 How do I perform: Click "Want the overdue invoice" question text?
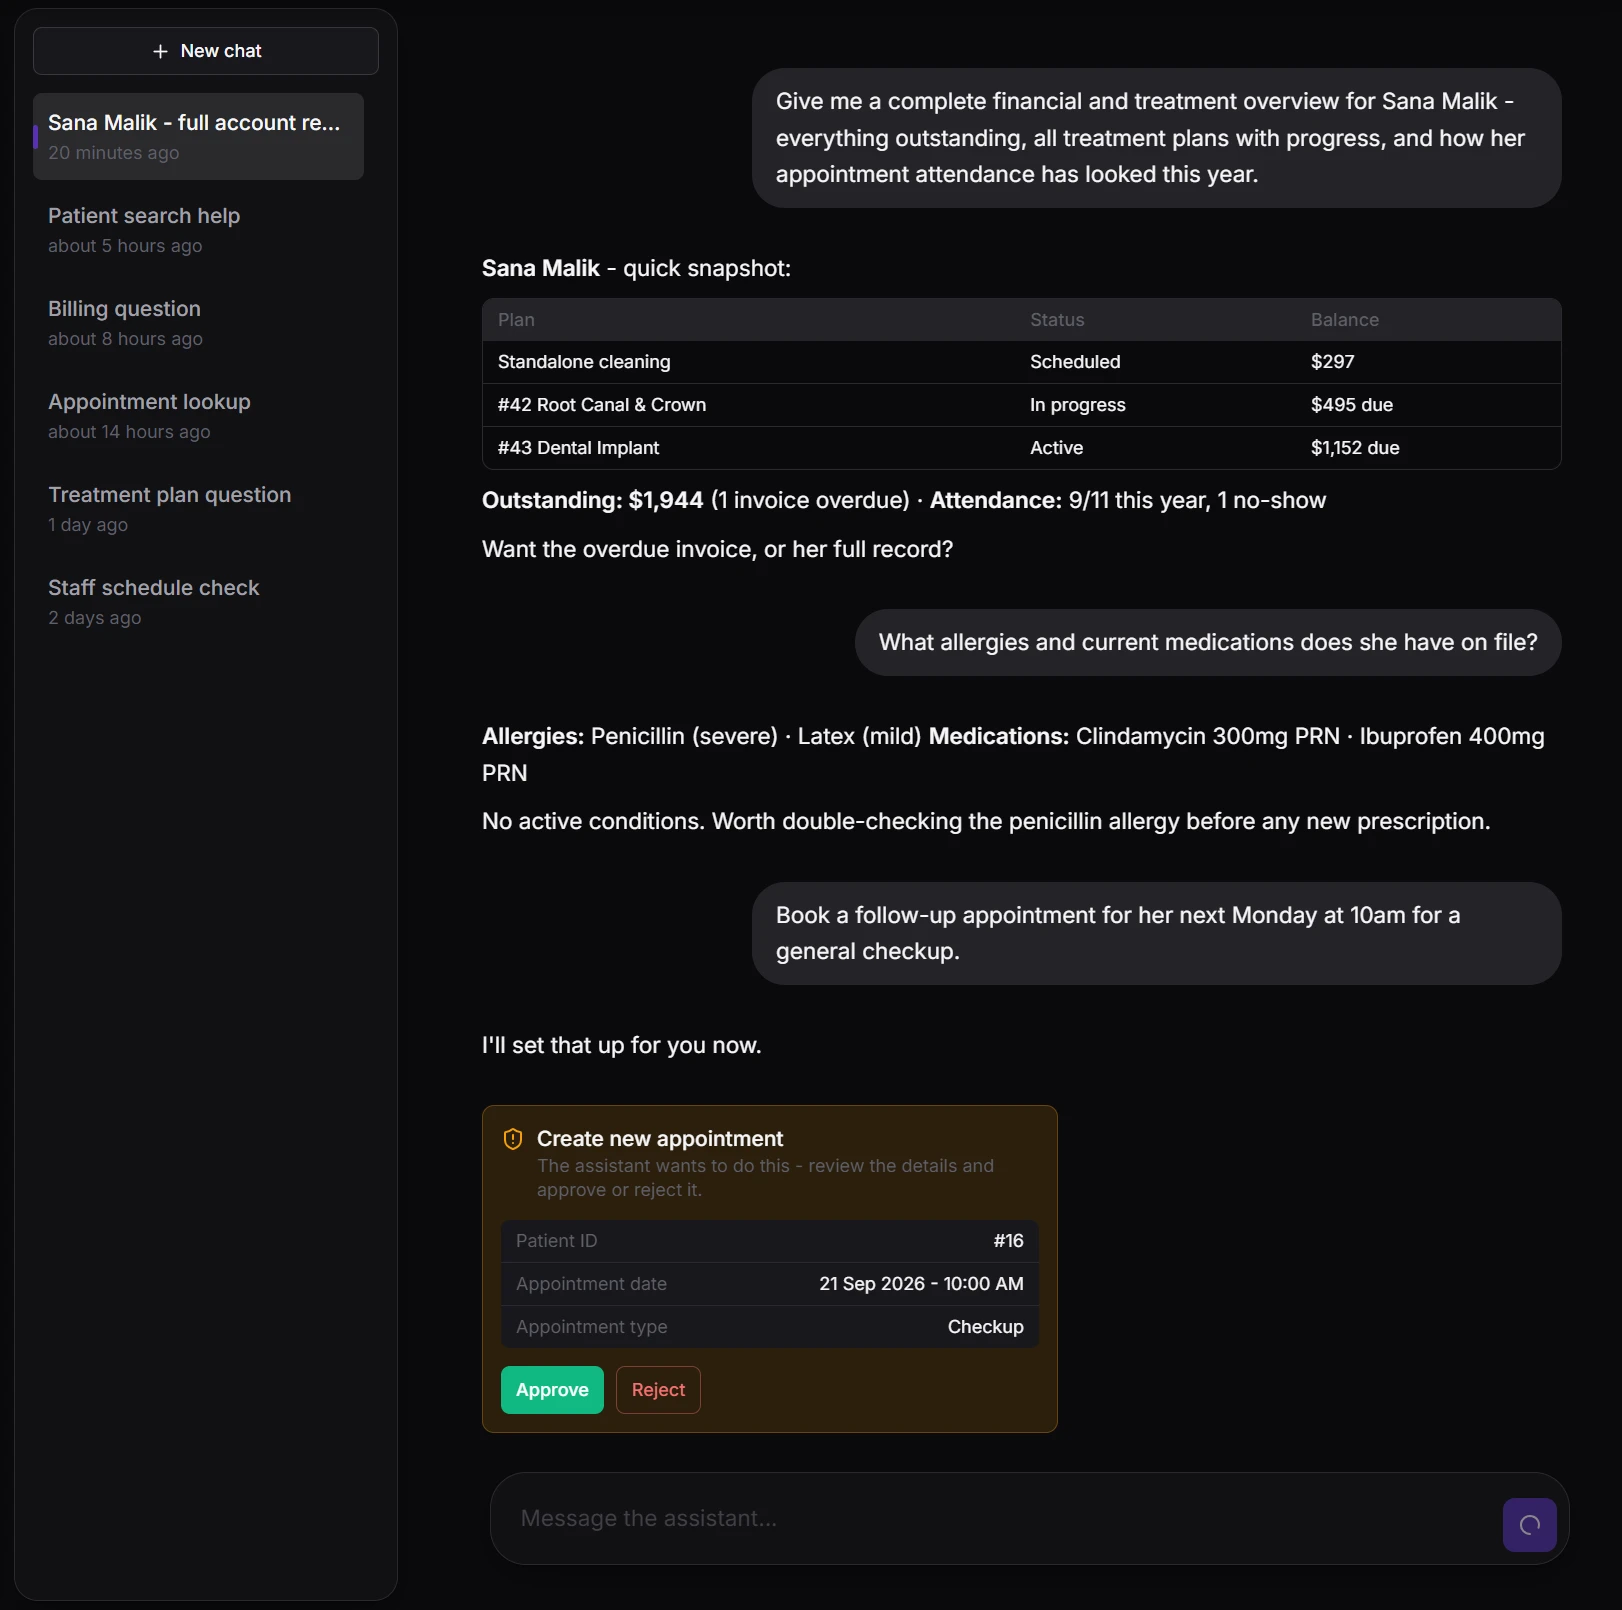717,549
